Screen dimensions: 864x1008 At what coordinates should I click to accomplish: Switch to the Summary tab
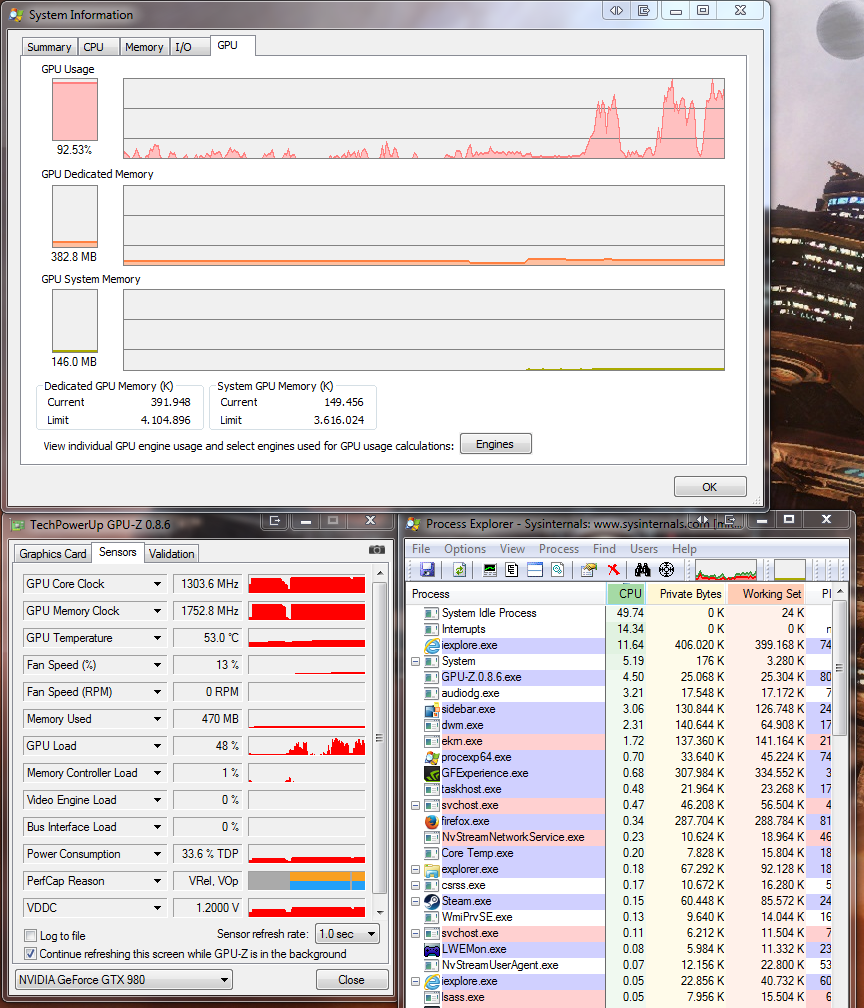(49, 47)
